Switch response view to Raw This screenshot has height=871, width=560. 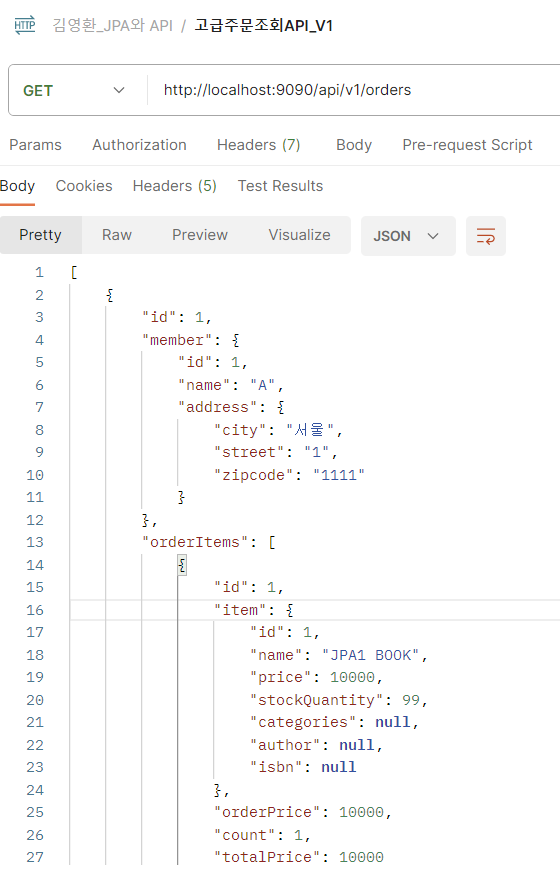(x=117, y=235)
